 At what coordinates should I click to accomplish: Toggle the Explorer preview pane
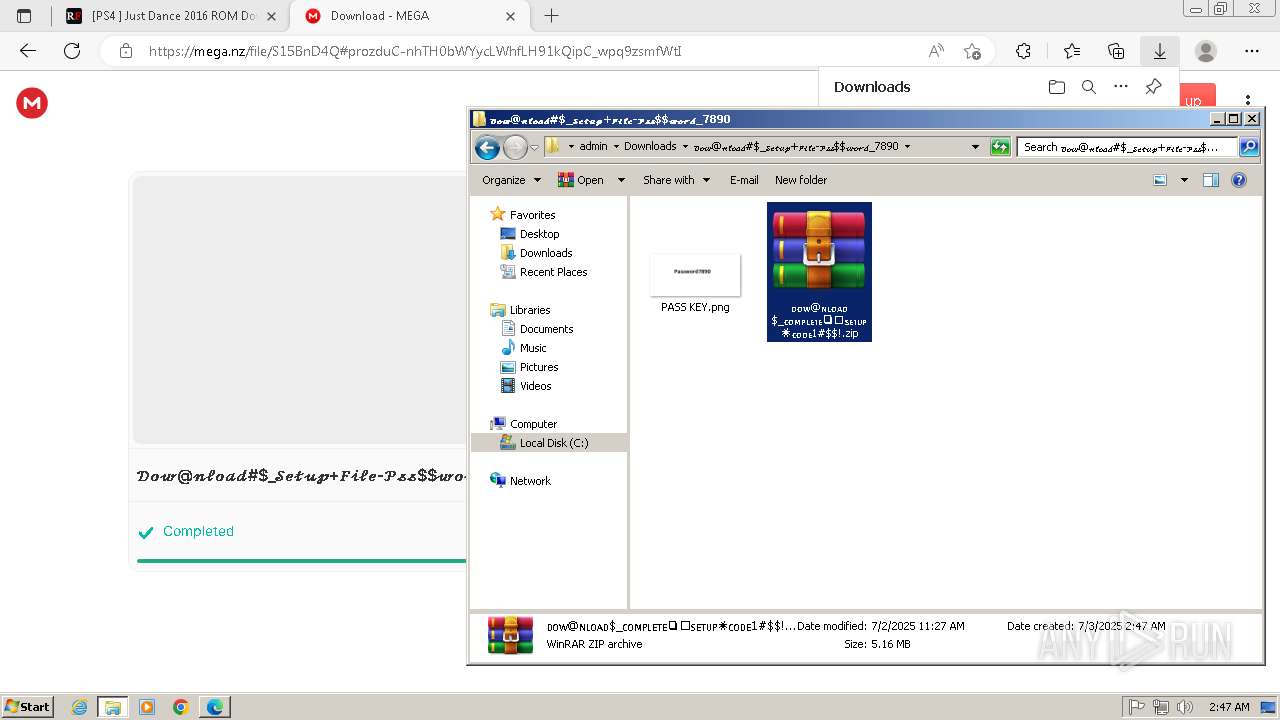pos(1211,180)
